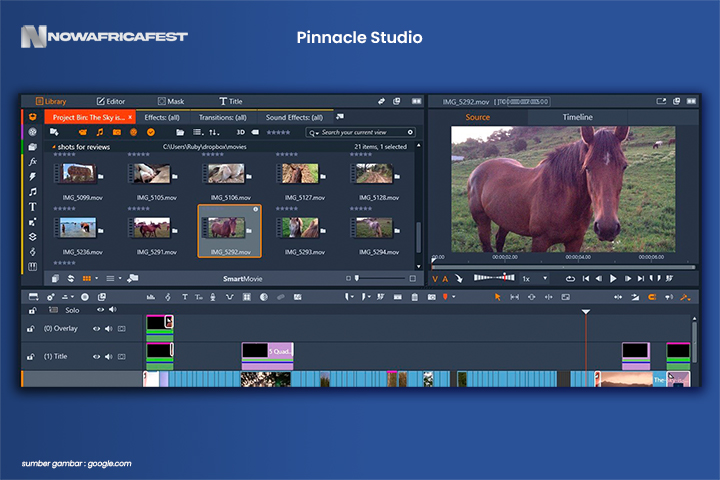This screenshot has height=480, width=720.
Task: Open the sort order dropdown icon
Action: (214, 132)
